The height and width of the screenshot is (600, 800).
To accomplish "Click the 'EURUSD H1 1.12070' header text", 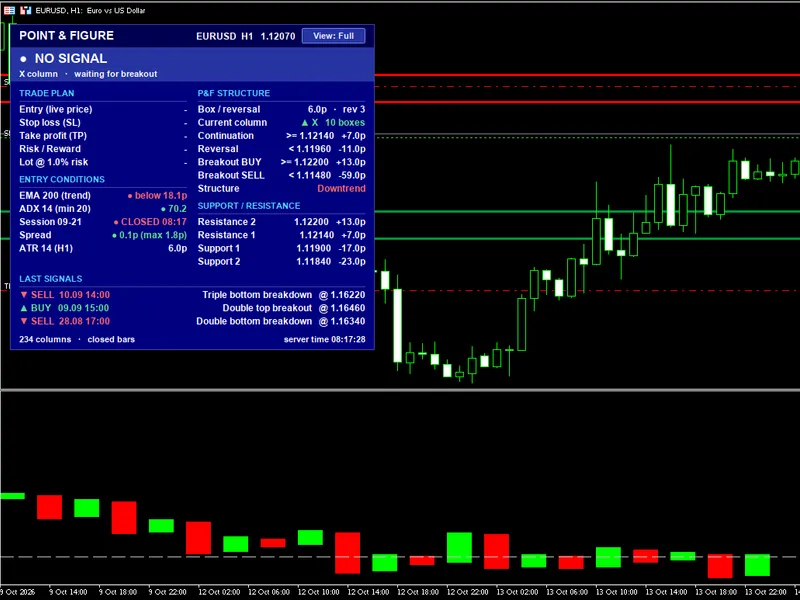I will 245,36.
